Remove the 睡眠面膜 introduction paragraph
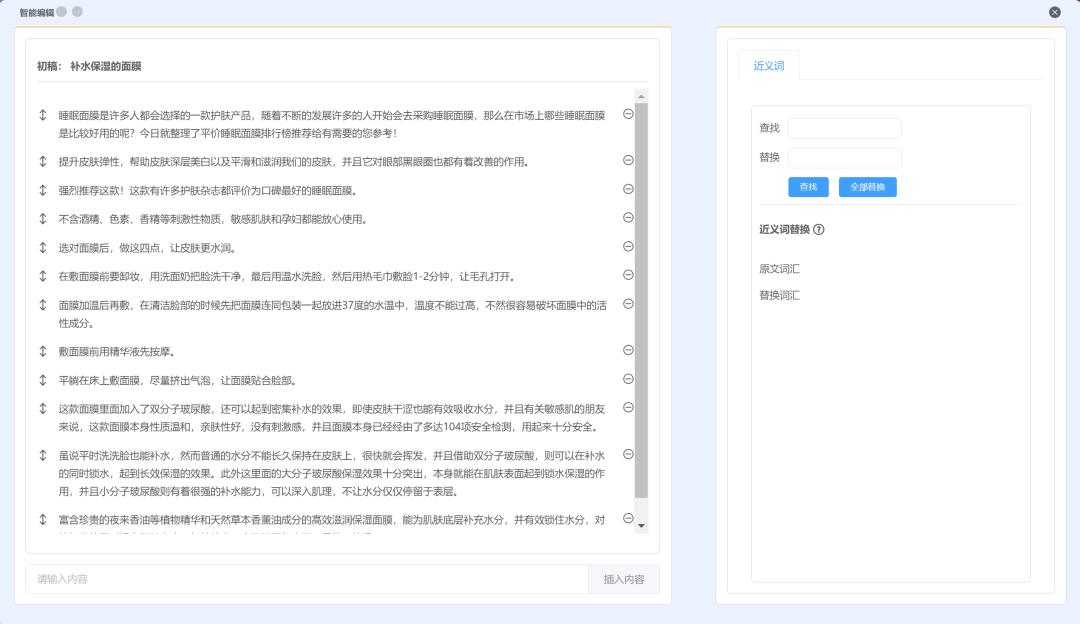 click(628, 115)
